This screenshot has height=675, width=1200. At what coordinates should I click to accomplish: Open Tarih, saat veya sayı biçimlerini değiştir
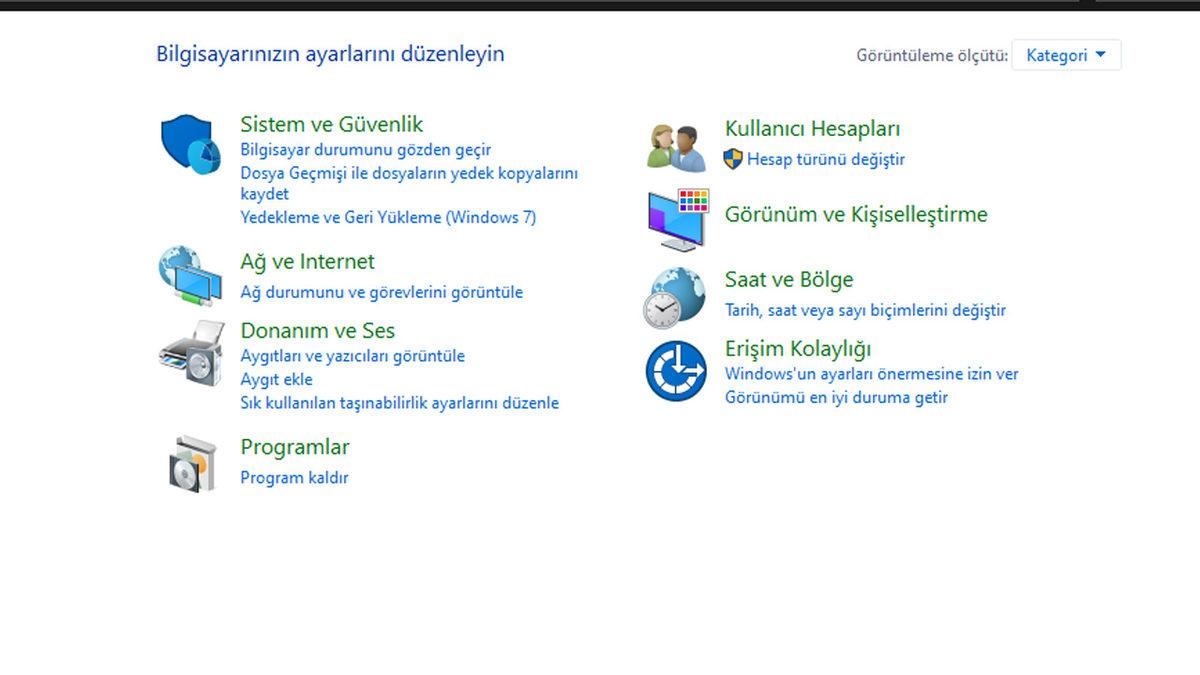click(x=866, y=310)
